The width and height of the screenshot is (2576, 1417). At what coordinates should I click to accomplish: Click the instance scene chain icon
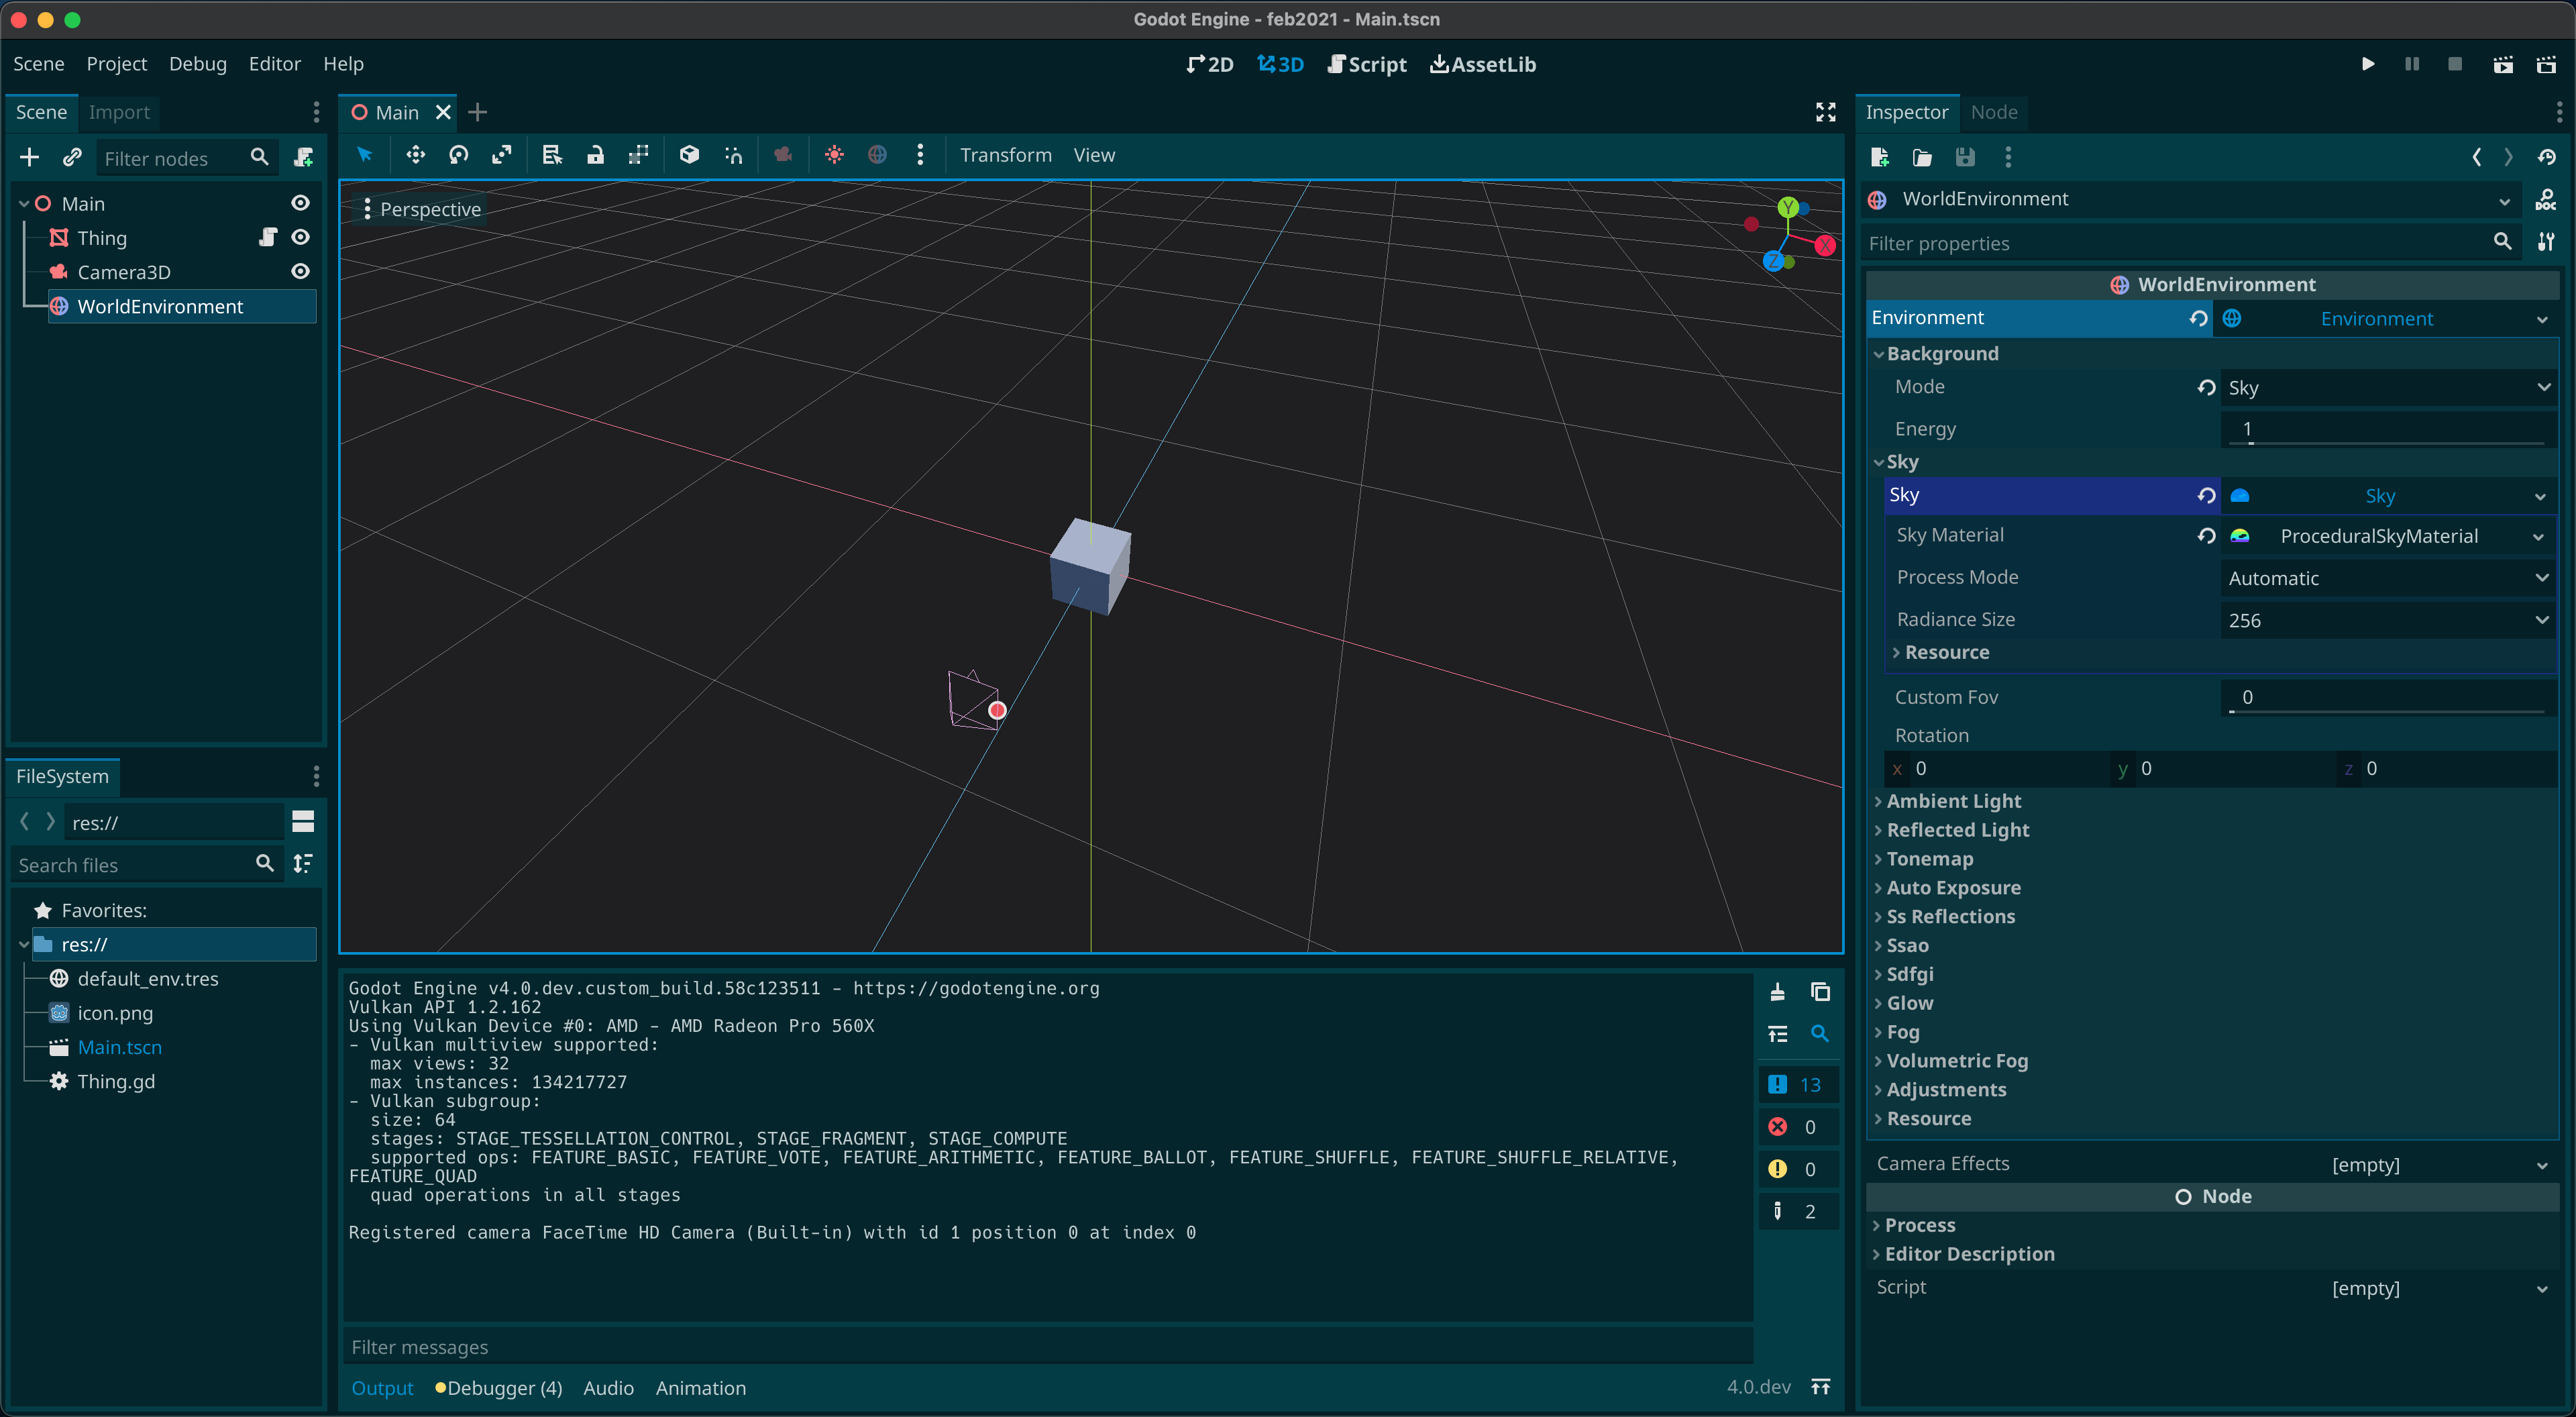(x=72, y=158)
